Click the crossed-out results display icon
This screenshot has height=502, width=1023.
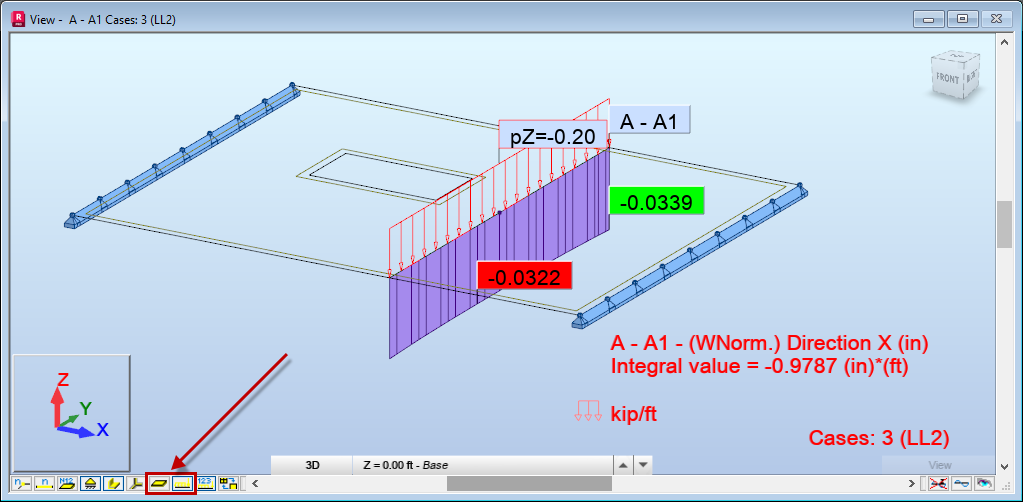coord(938,484)
